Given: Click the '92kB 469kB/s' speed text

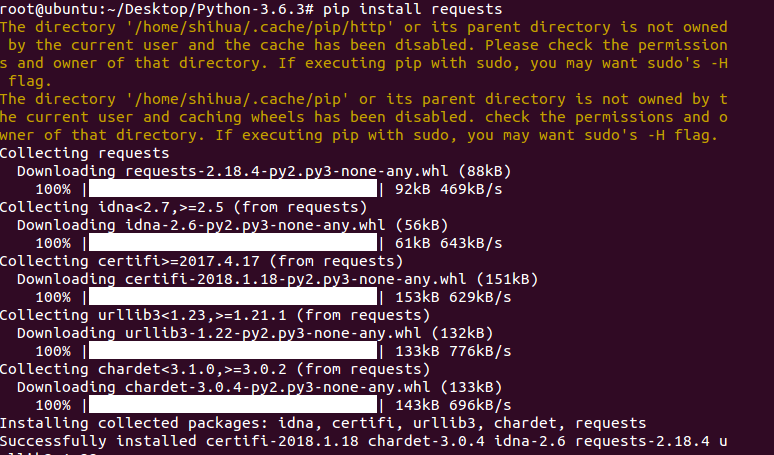Looking at the screenshot, I should (x=448, y=189).
